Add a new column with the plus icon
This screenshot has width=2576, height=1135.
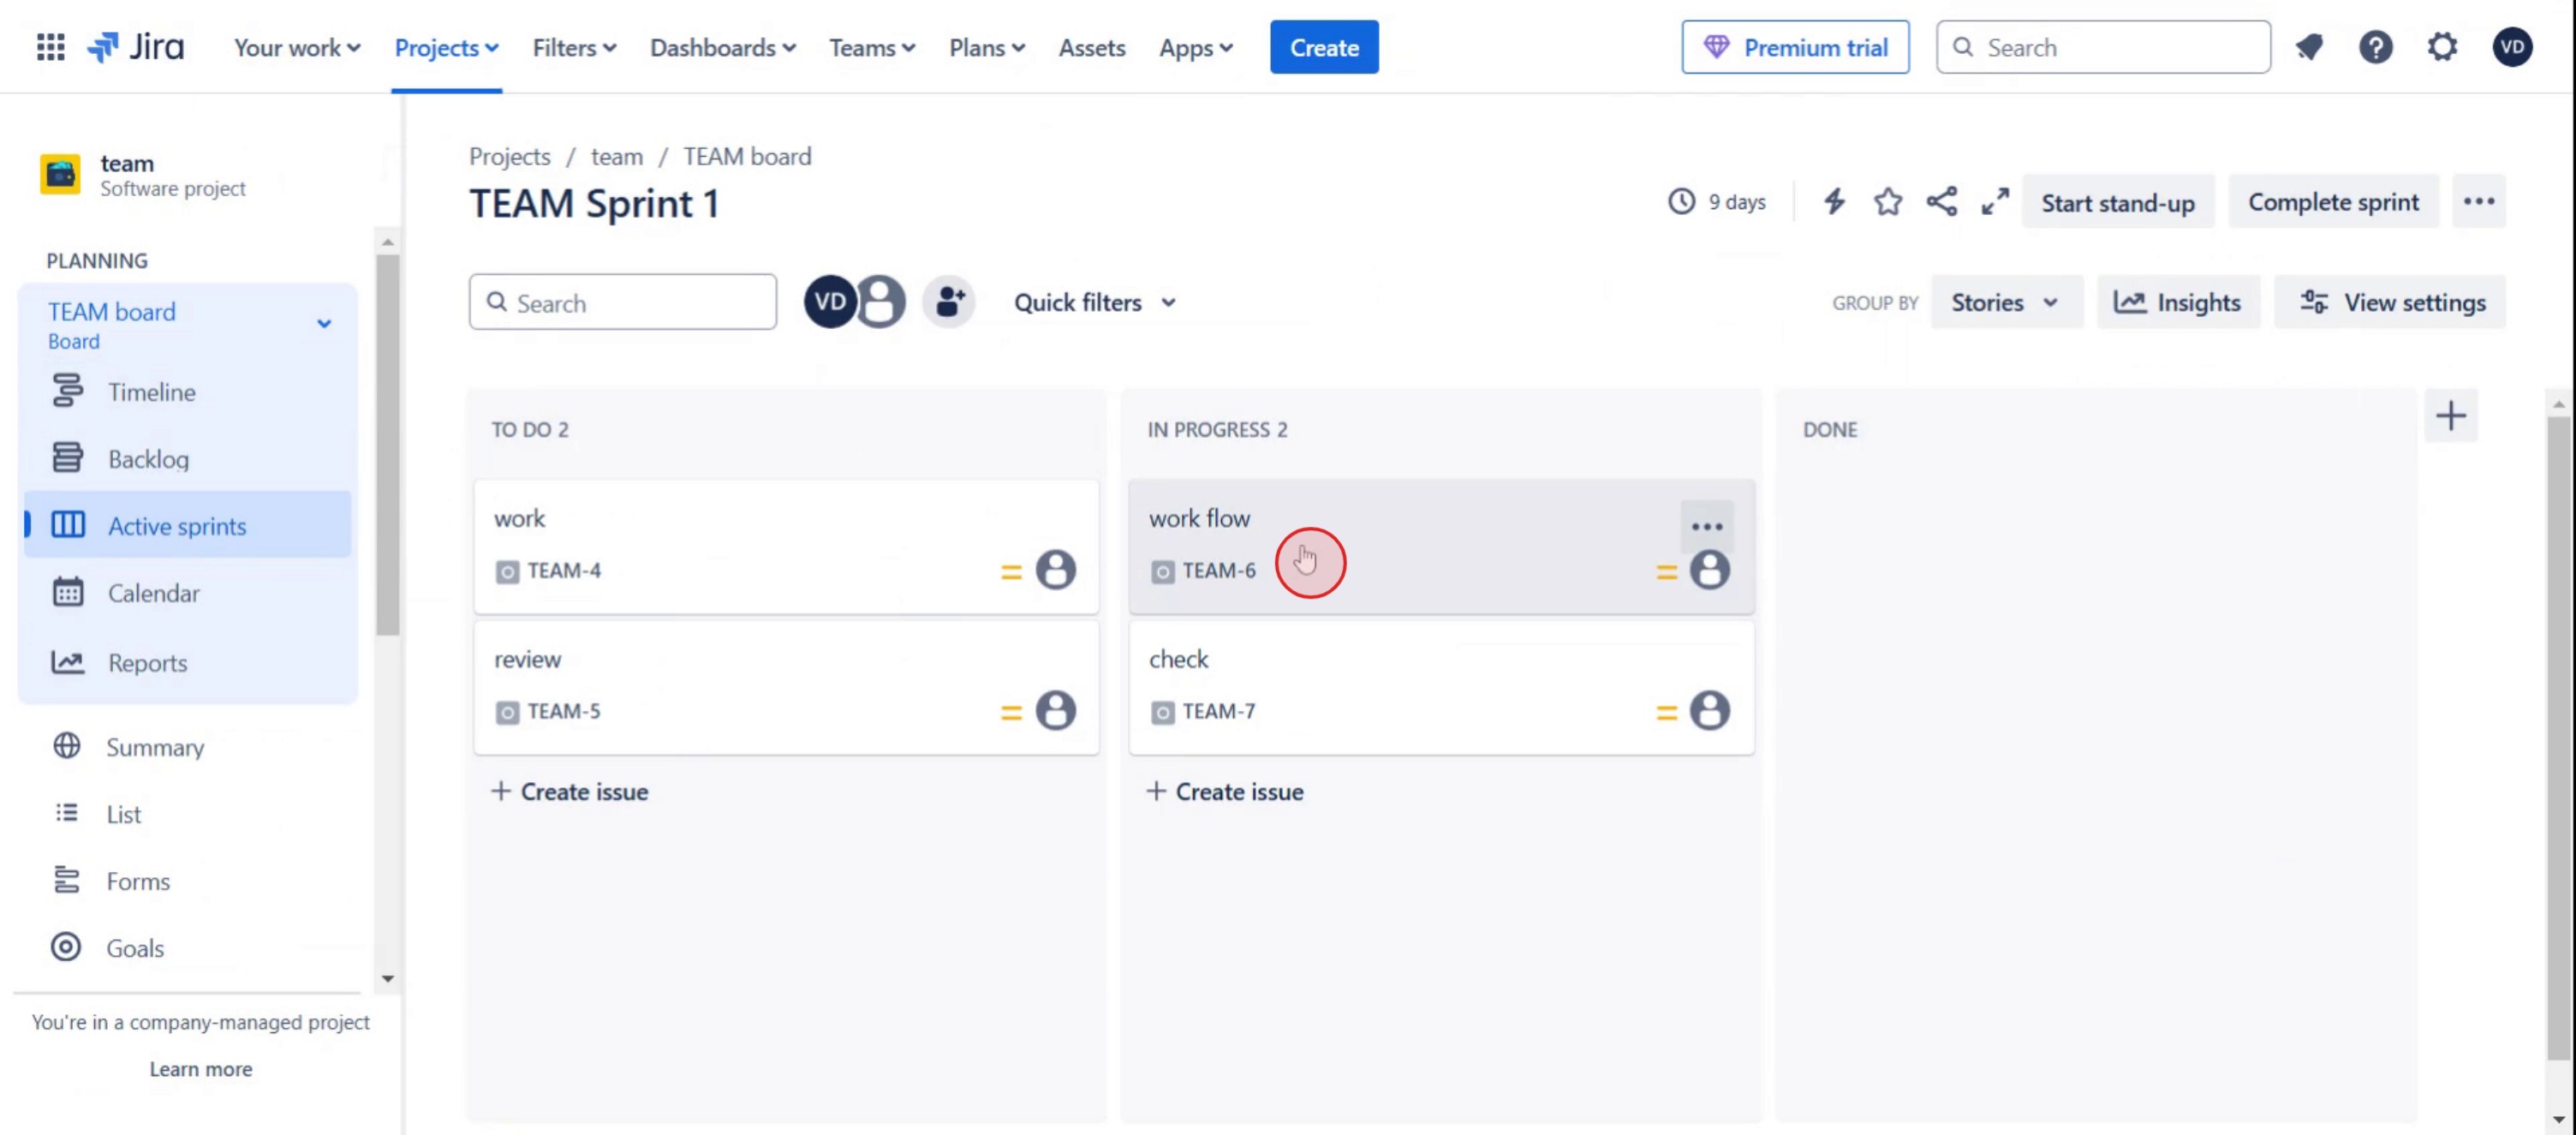pos(2450,416)
